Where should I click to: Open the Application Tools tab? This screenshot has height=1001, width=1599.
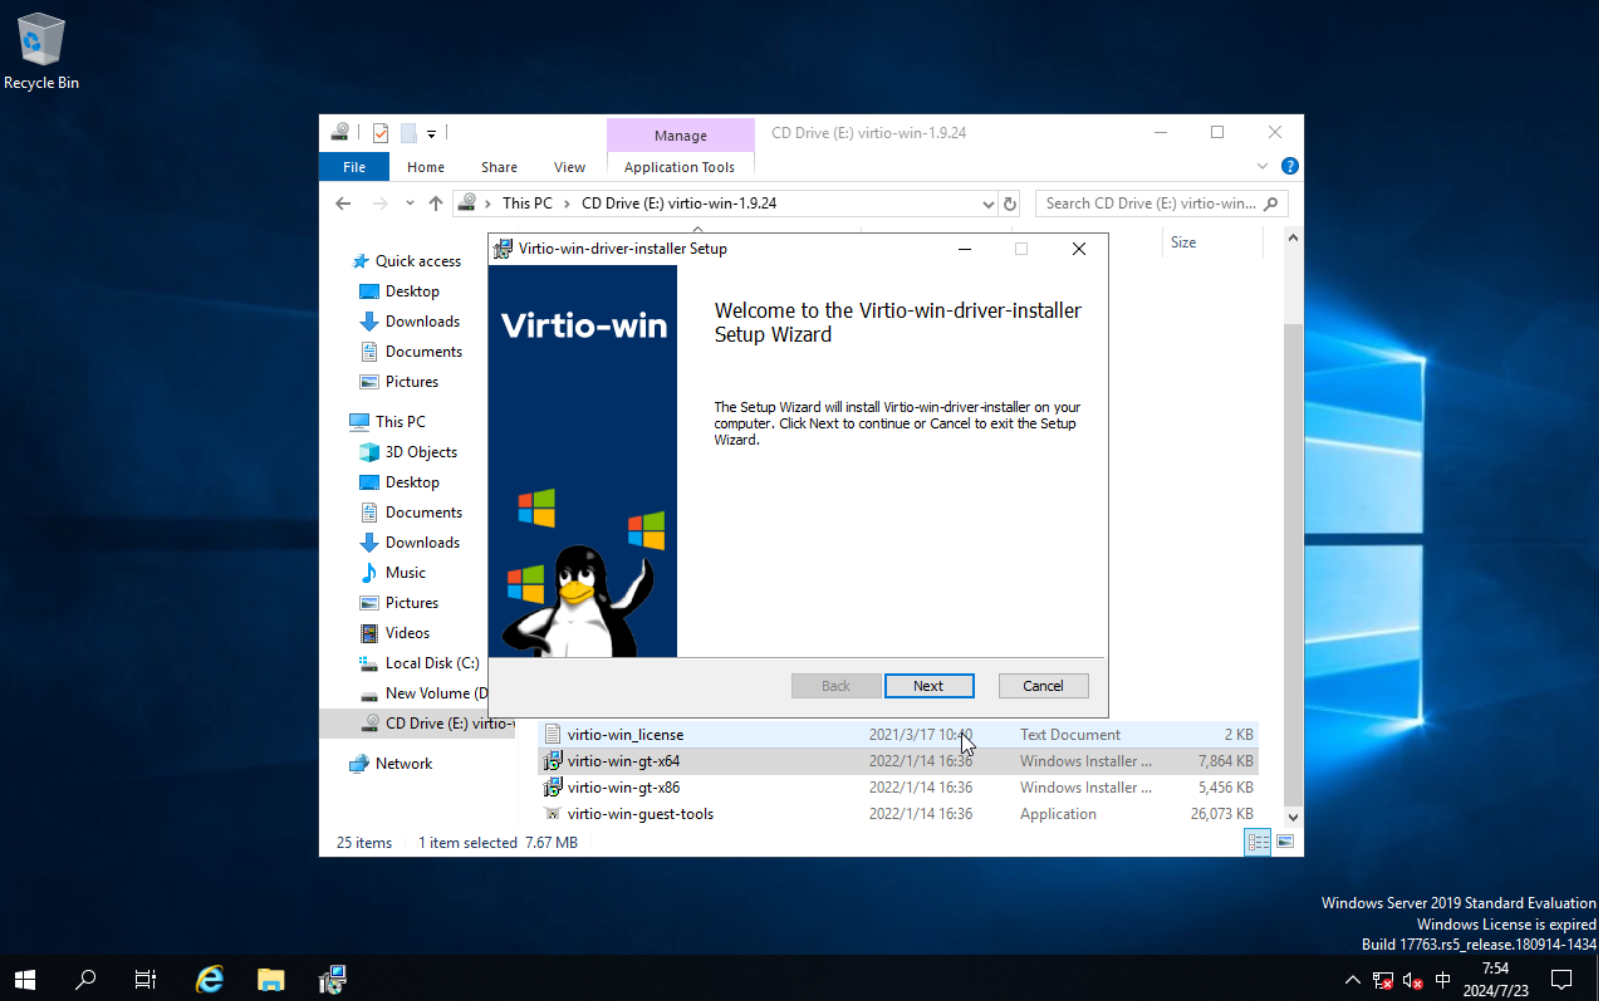[x=679, y=167]
